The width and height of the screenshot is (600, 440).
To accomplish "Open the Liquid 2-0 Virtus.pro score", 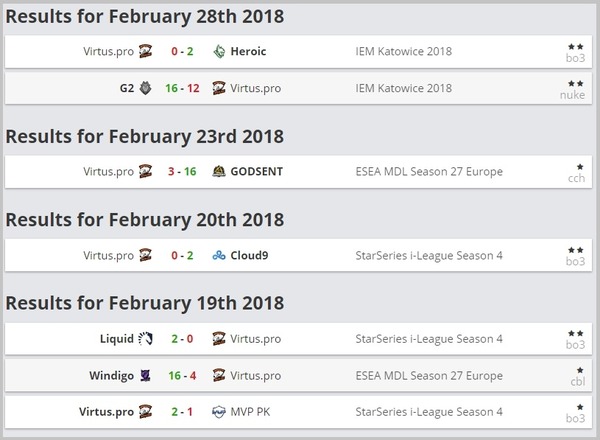I will 182,339.
